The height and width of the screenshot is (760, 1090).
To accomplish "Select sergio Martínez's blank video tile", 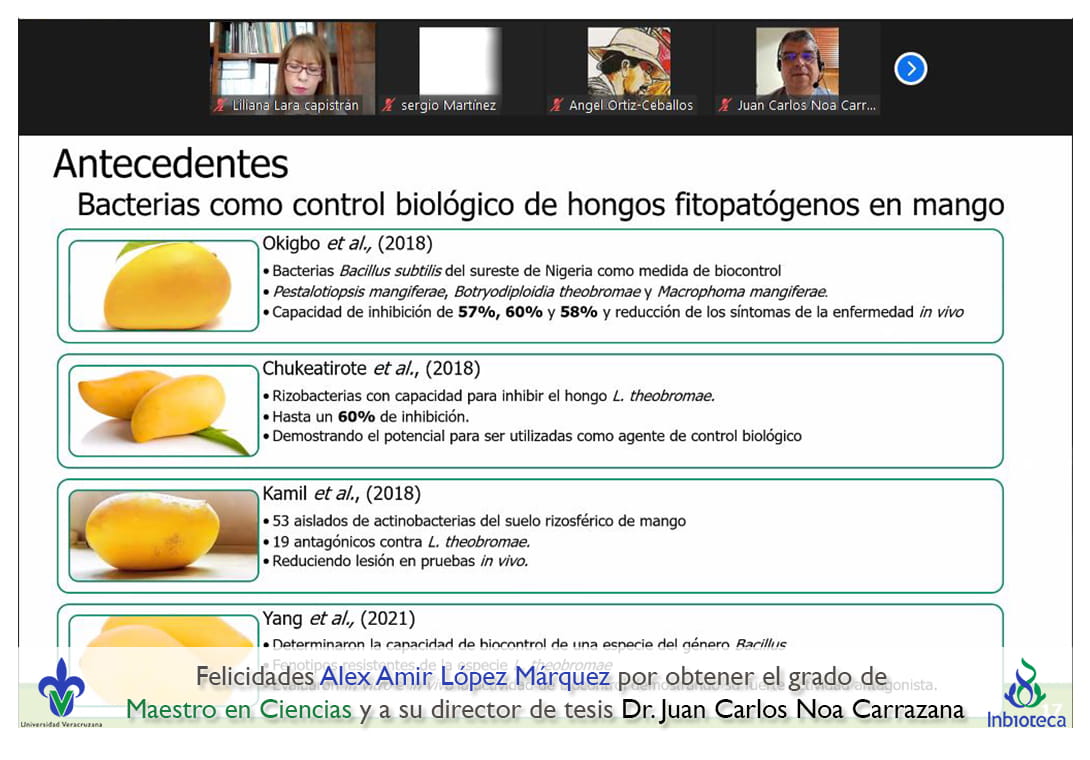I will click(459, 60).
